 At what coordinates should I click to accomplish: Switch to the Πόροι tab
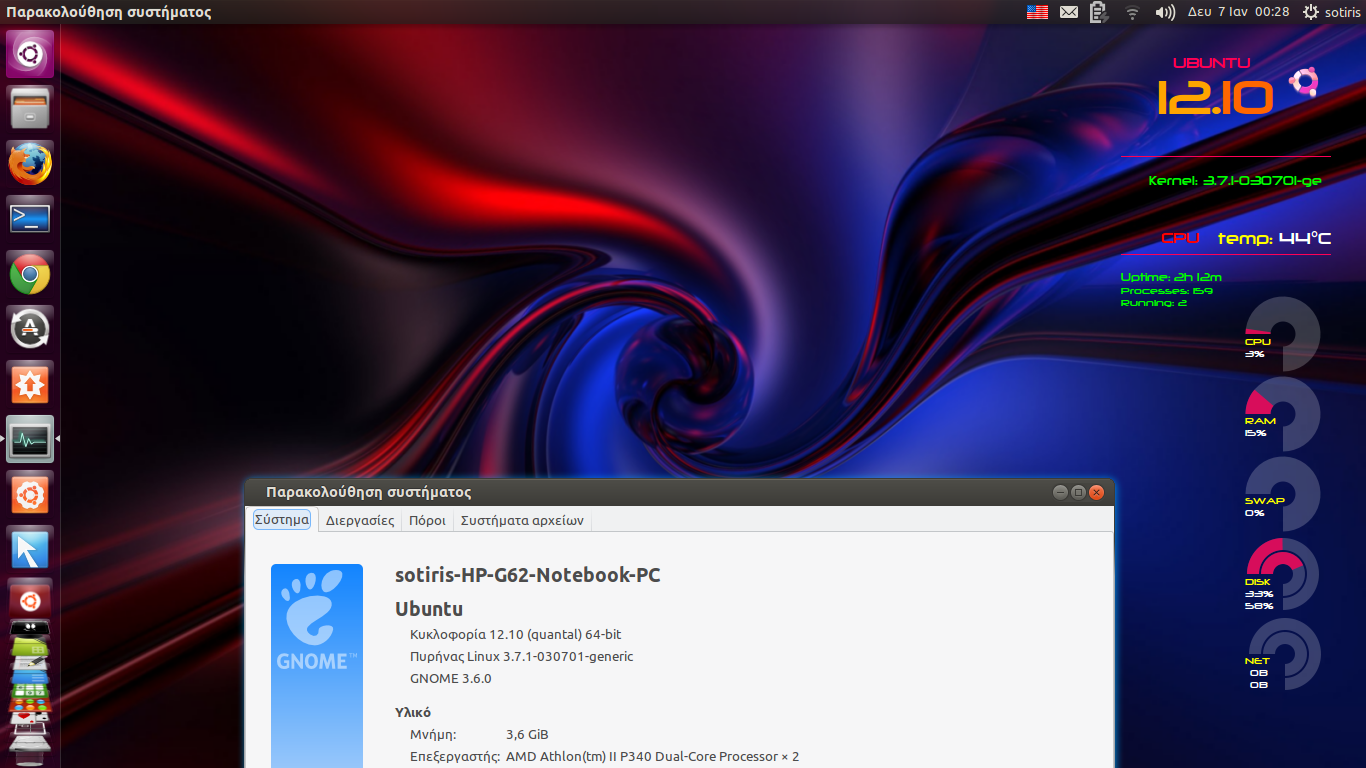427,520
